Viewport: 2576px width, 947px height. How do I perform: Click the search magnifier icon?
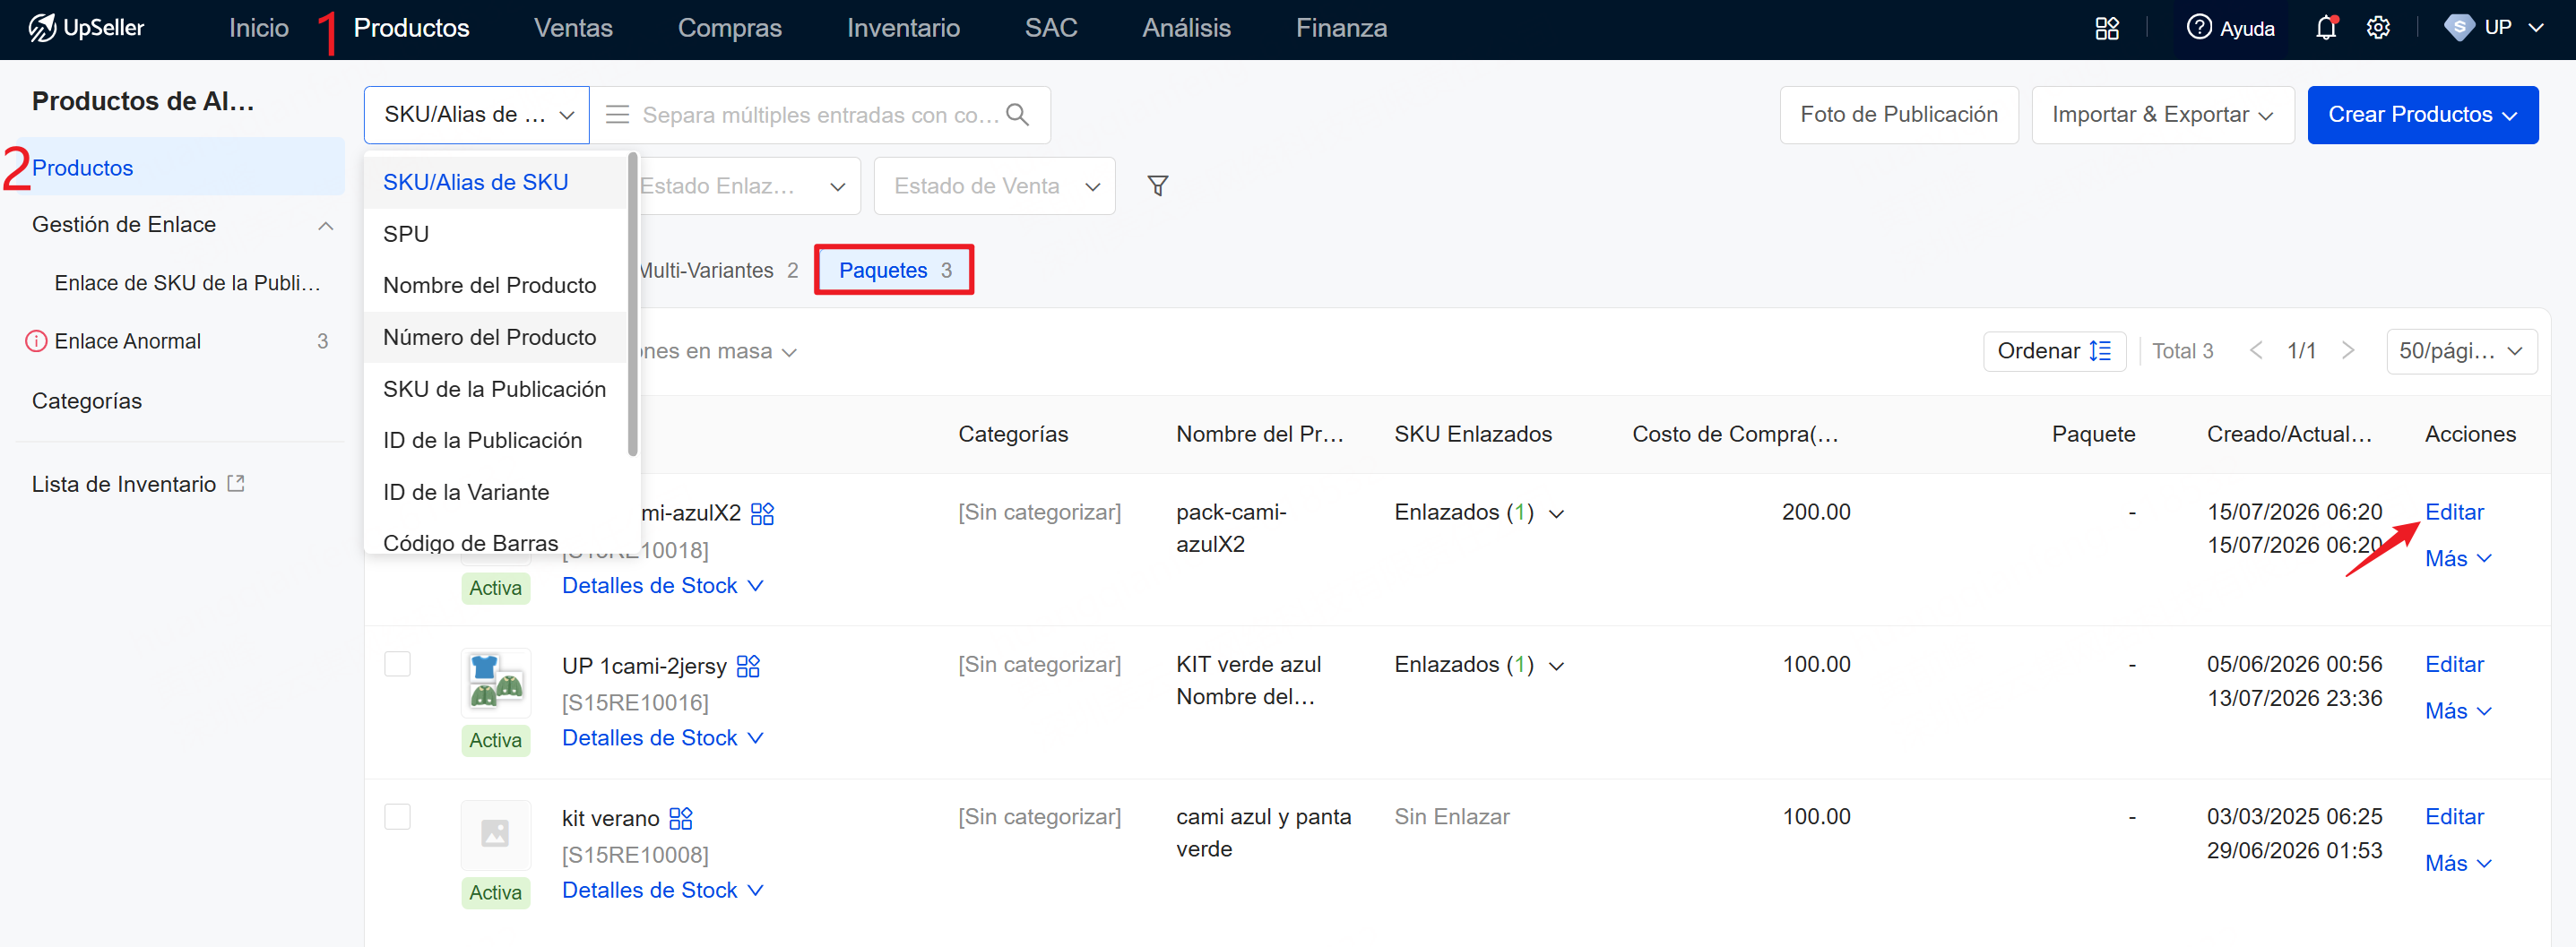[x=1018, y=115]
